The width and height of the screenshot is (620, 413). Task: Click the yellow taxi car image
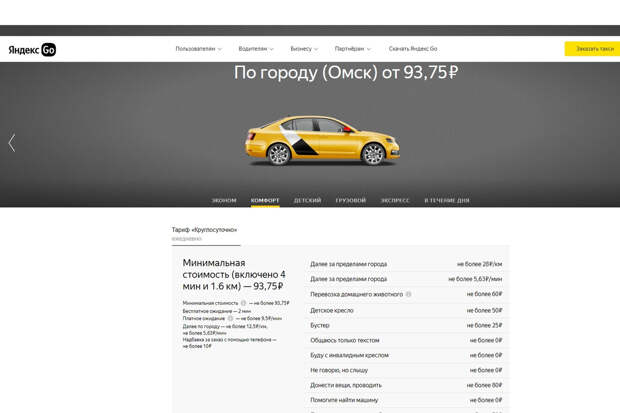322,140
